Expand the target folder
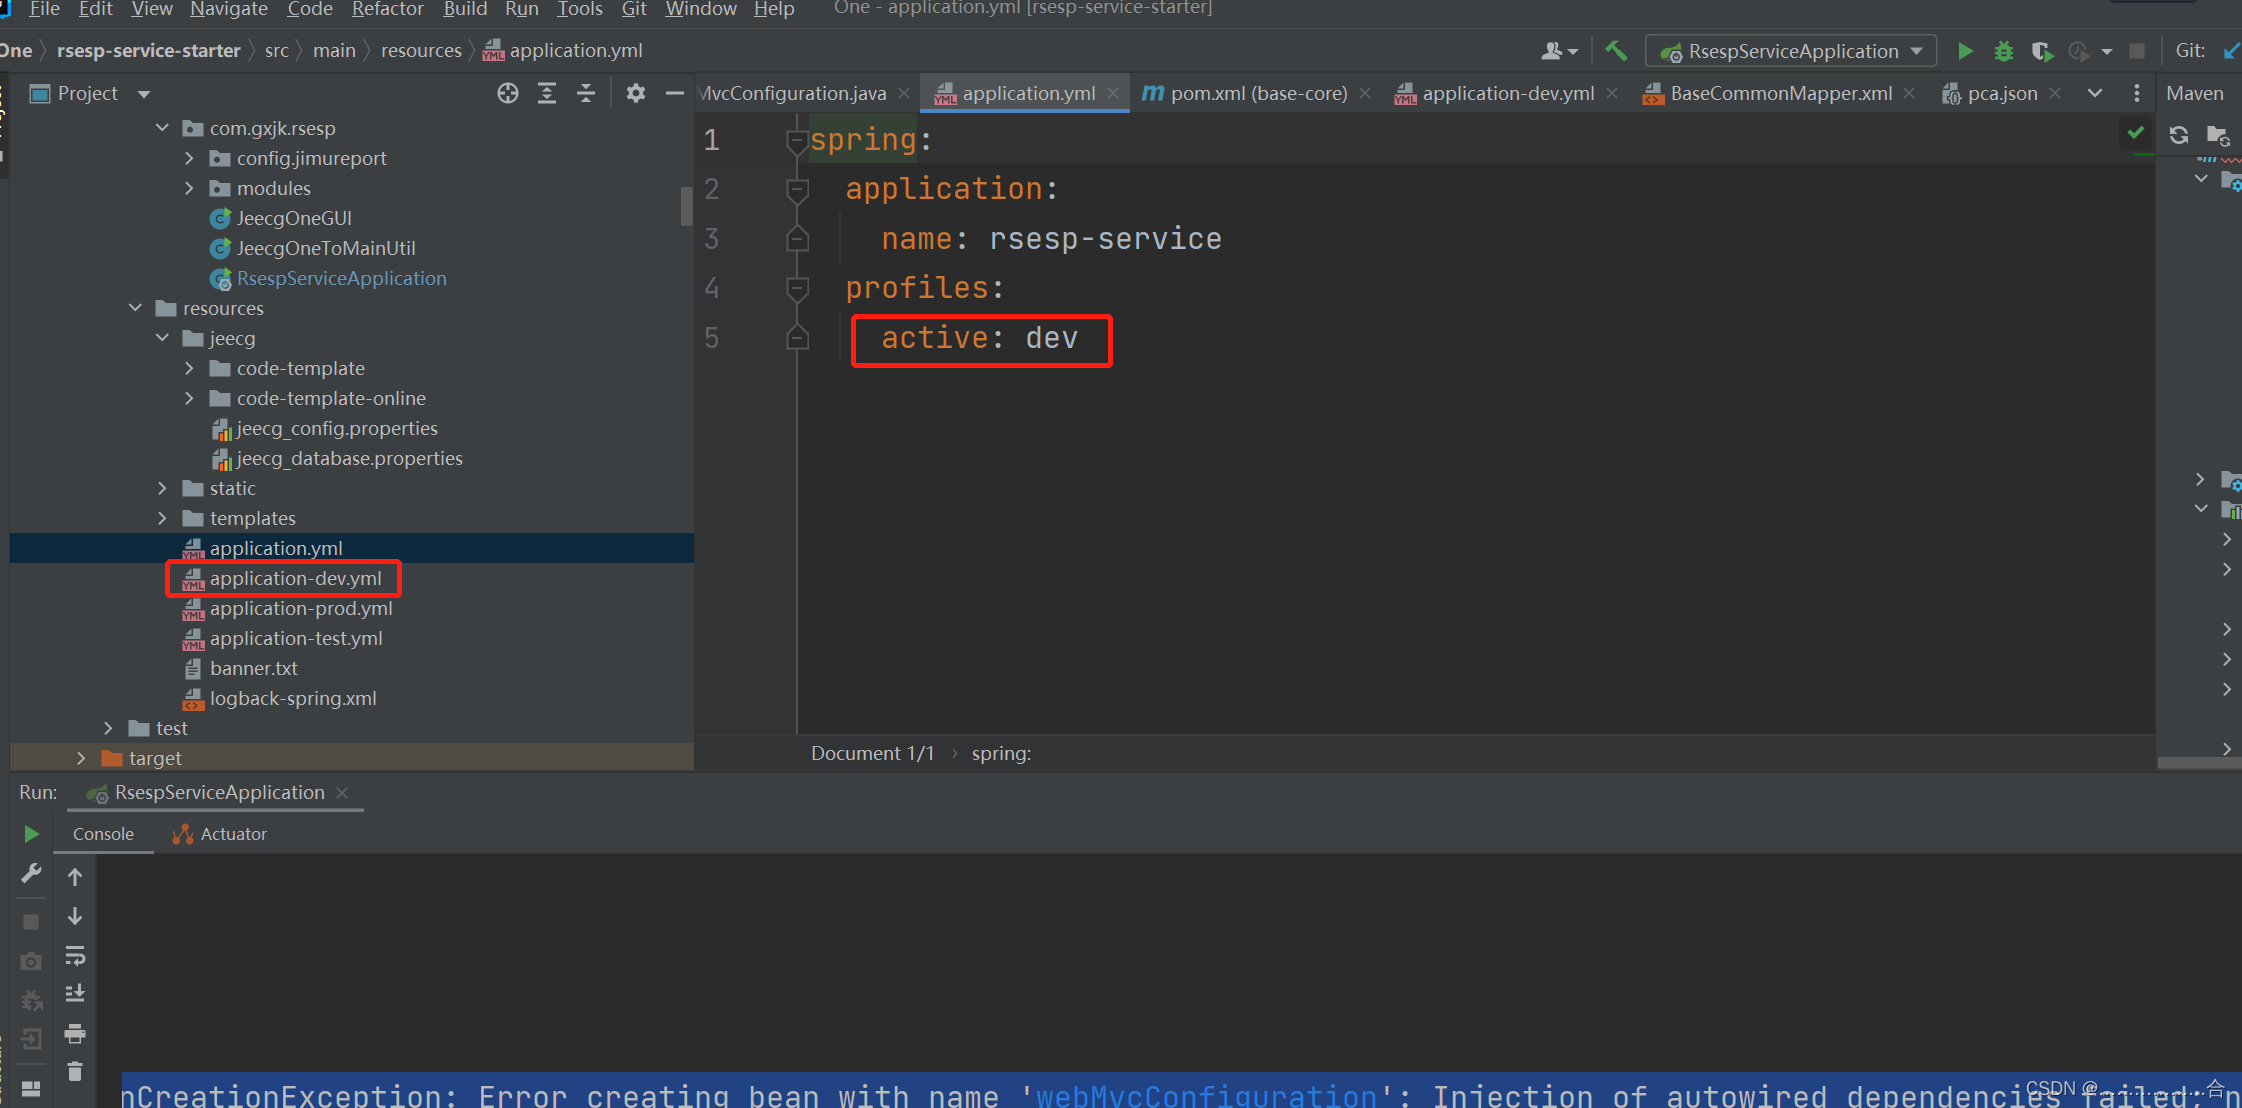This screenshot has width=2242, height=1108. click(x=81, y=758)
